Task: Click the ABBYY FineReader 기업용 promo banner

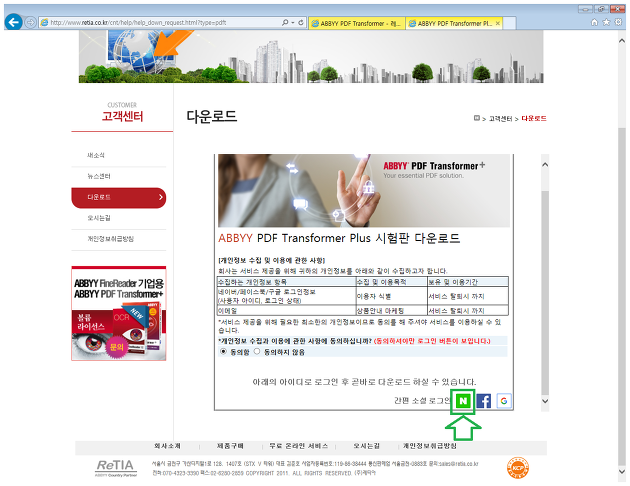Action: tap(119, 313)
